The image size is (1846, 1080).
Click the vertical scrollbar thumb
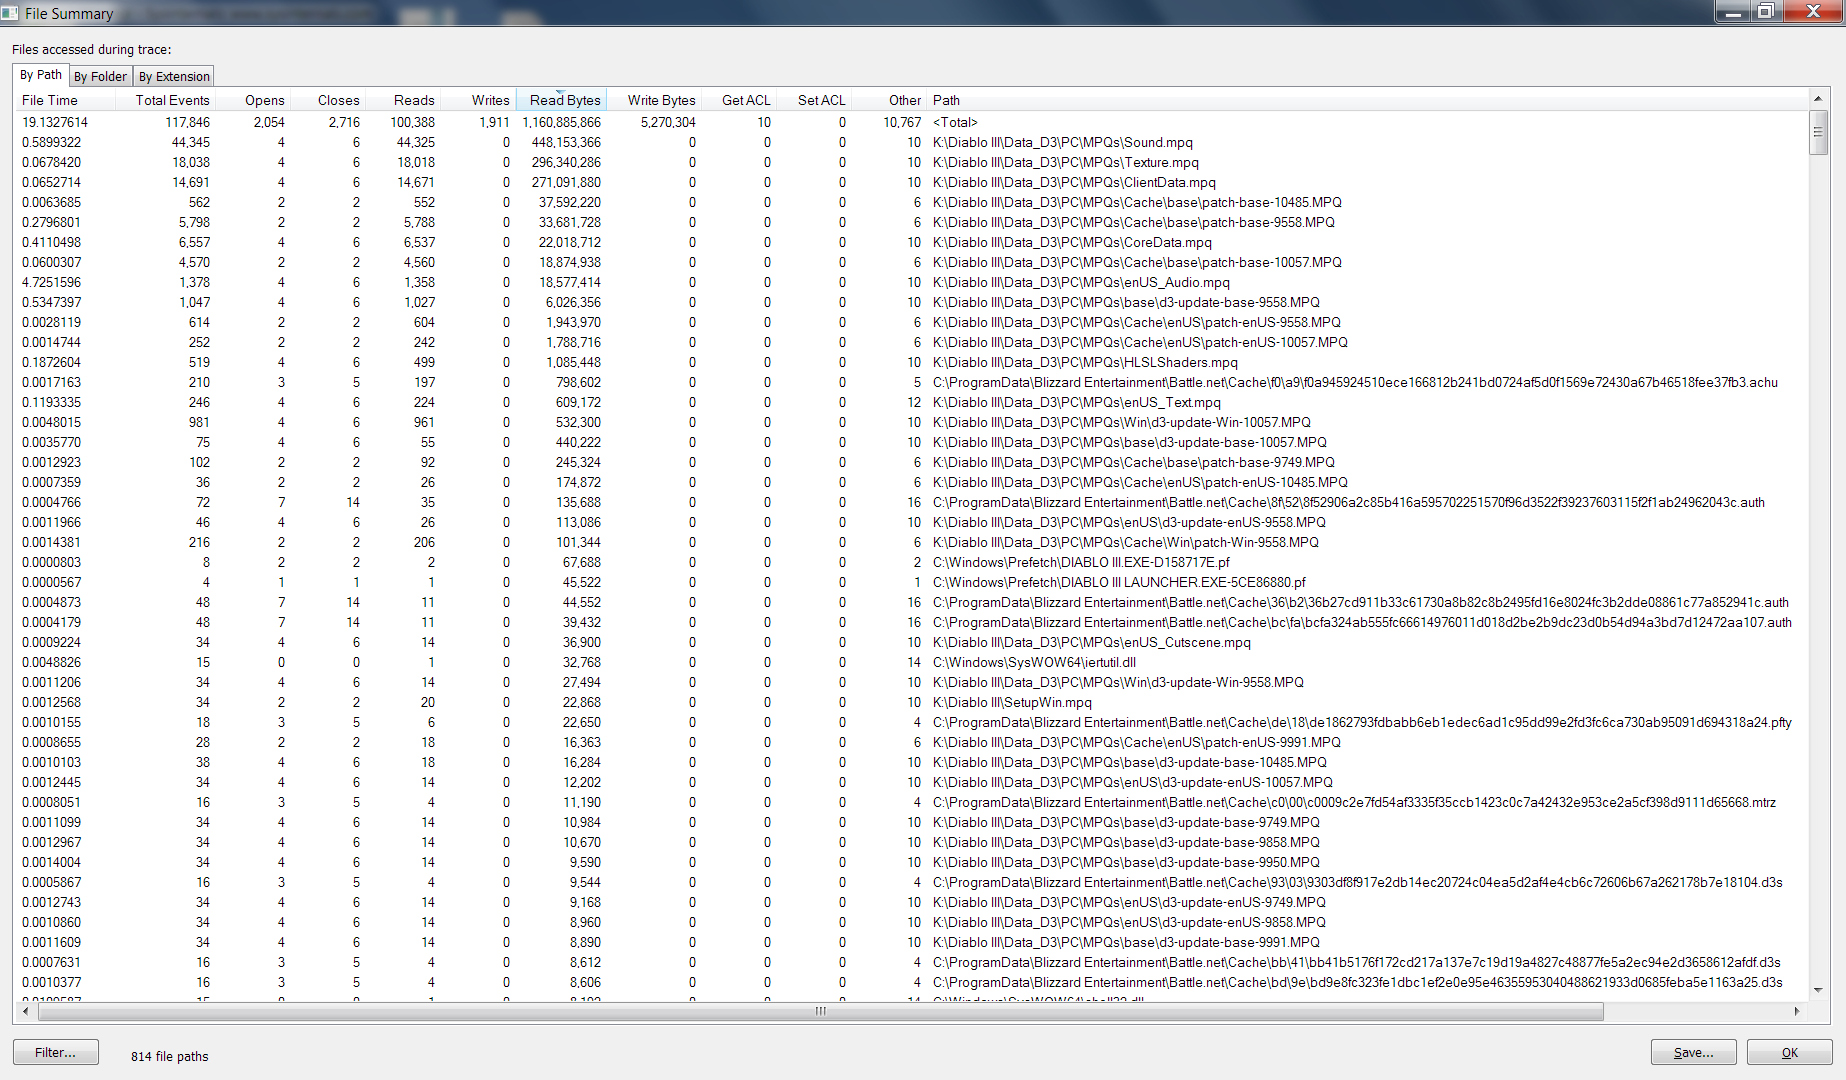1818,133
